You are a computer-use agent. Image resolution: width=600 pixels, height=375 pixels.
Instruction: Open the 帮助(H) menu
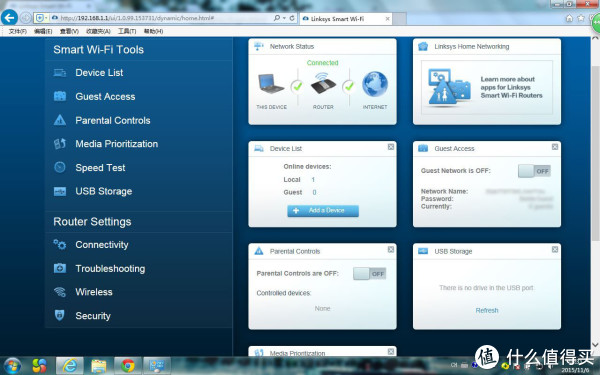(x=153, y=31)
